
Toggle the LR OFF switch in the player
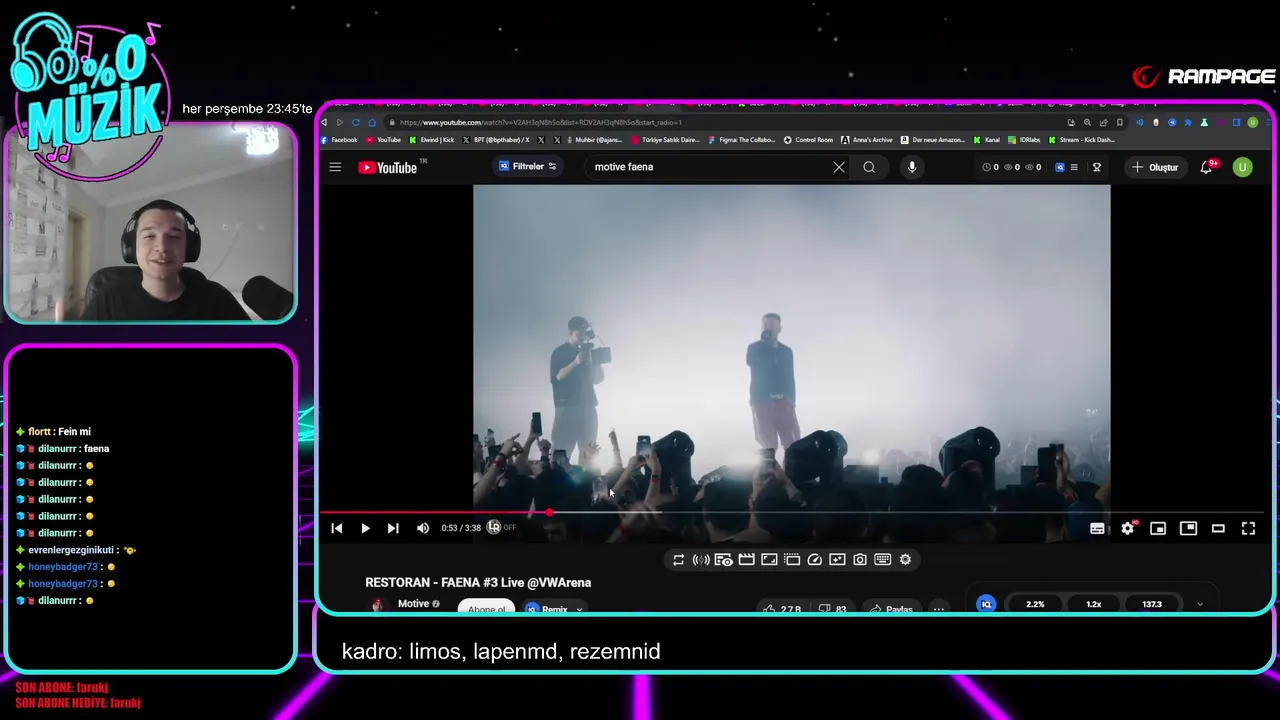click(x=502, y=527)
